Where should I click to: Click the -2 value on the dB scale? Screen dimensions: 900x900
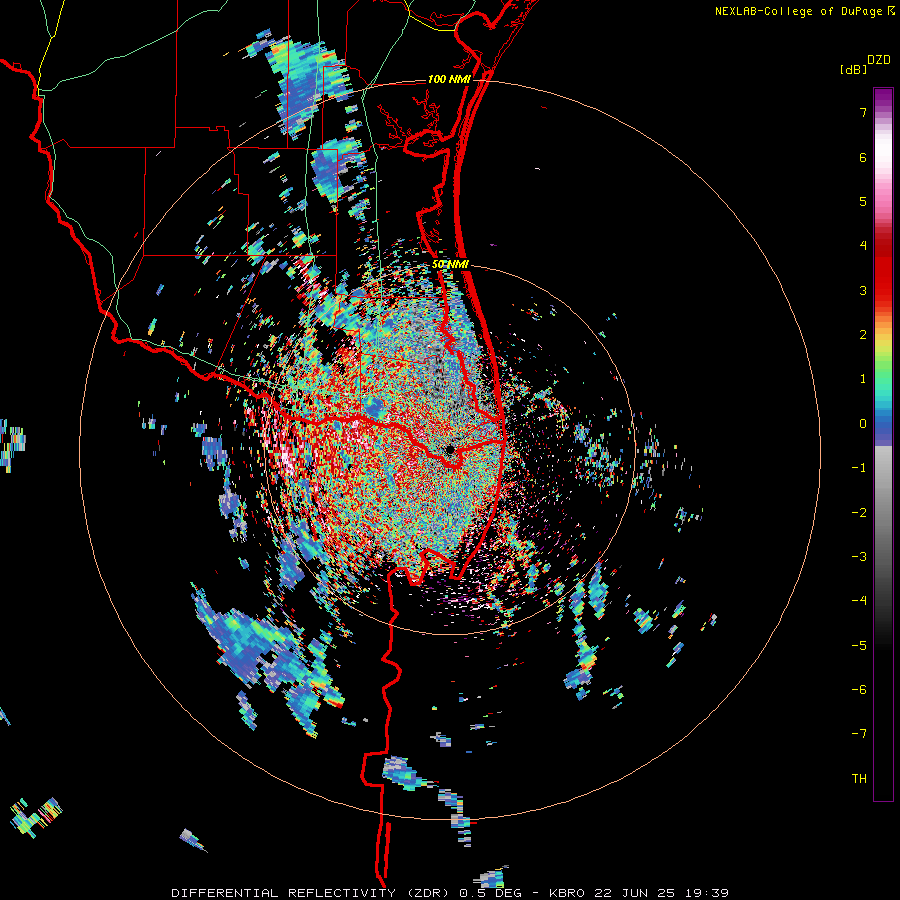click(859, 513)
